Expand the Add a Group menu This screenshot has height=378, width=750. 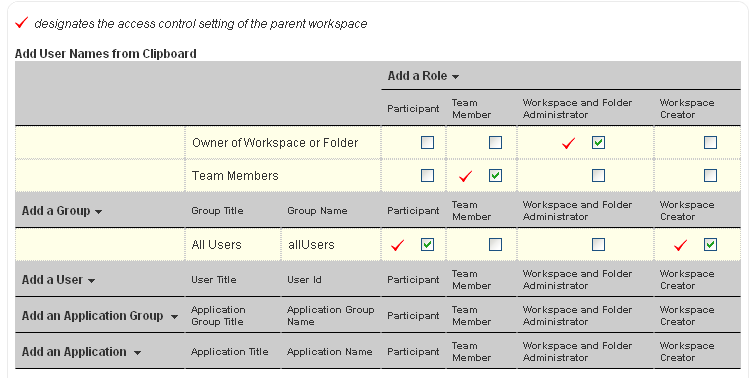(x=62, y=211)
